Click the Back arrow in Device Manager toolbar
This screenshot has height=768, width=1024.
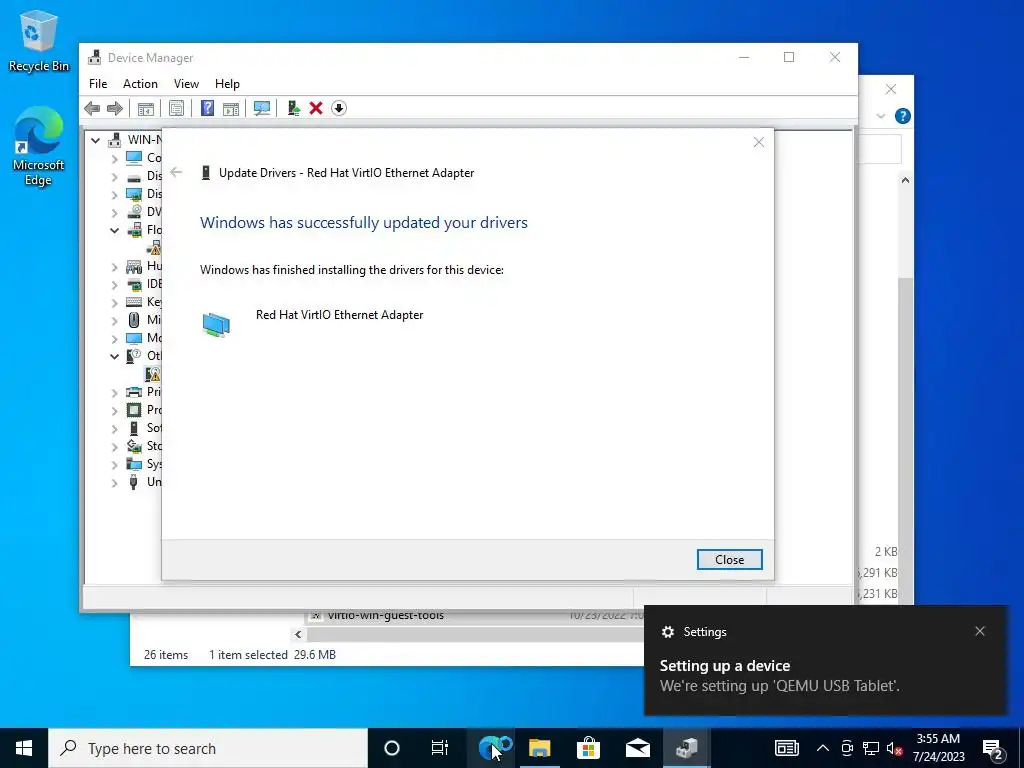92,108
